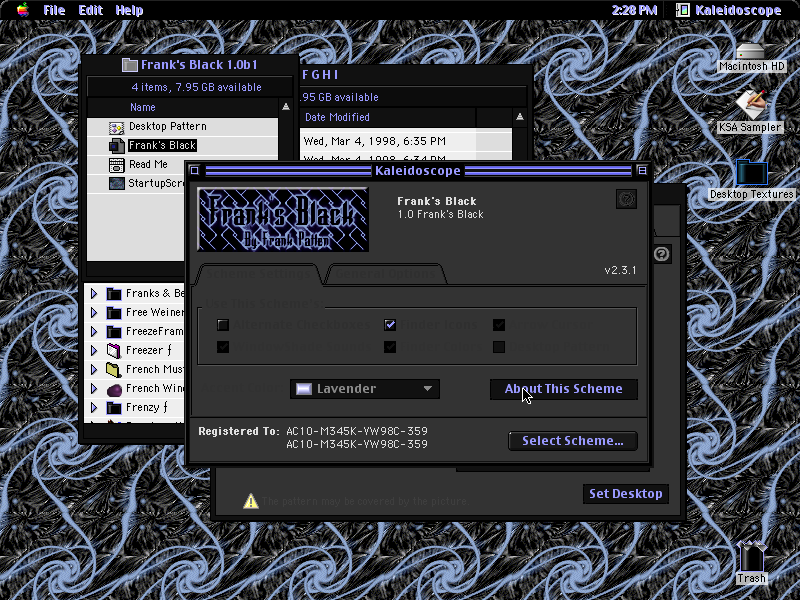Sort by the Date Modified column header
This screenshot has height=600, width=800.
click(x=388, y=117)
